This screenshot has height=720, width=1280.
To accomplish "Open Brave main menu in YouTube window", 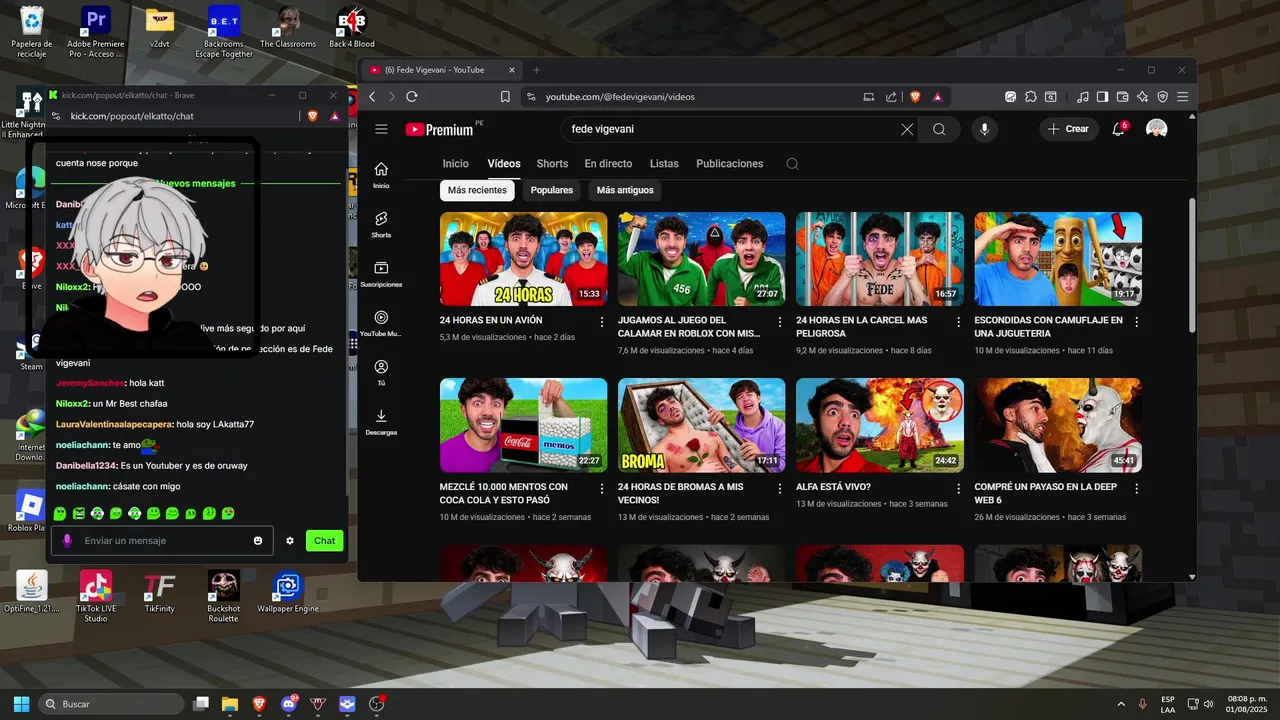I will [x=1183, y=97].
